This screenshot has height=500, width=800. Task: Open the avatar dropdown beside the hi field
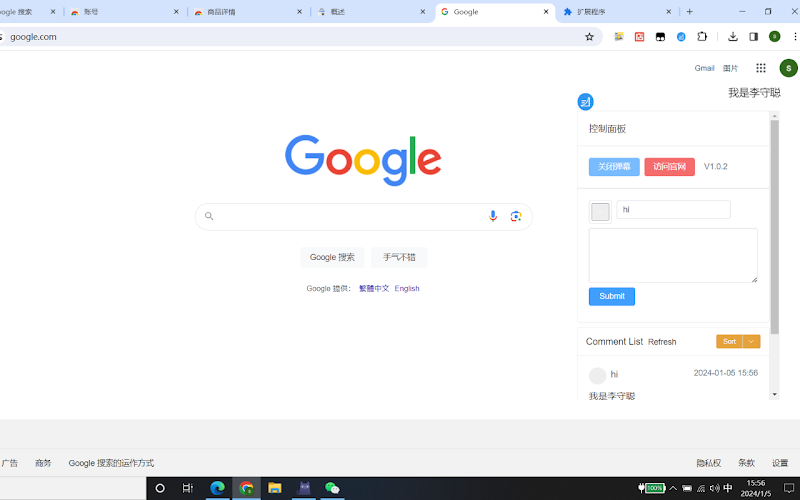tap(600, 212)
